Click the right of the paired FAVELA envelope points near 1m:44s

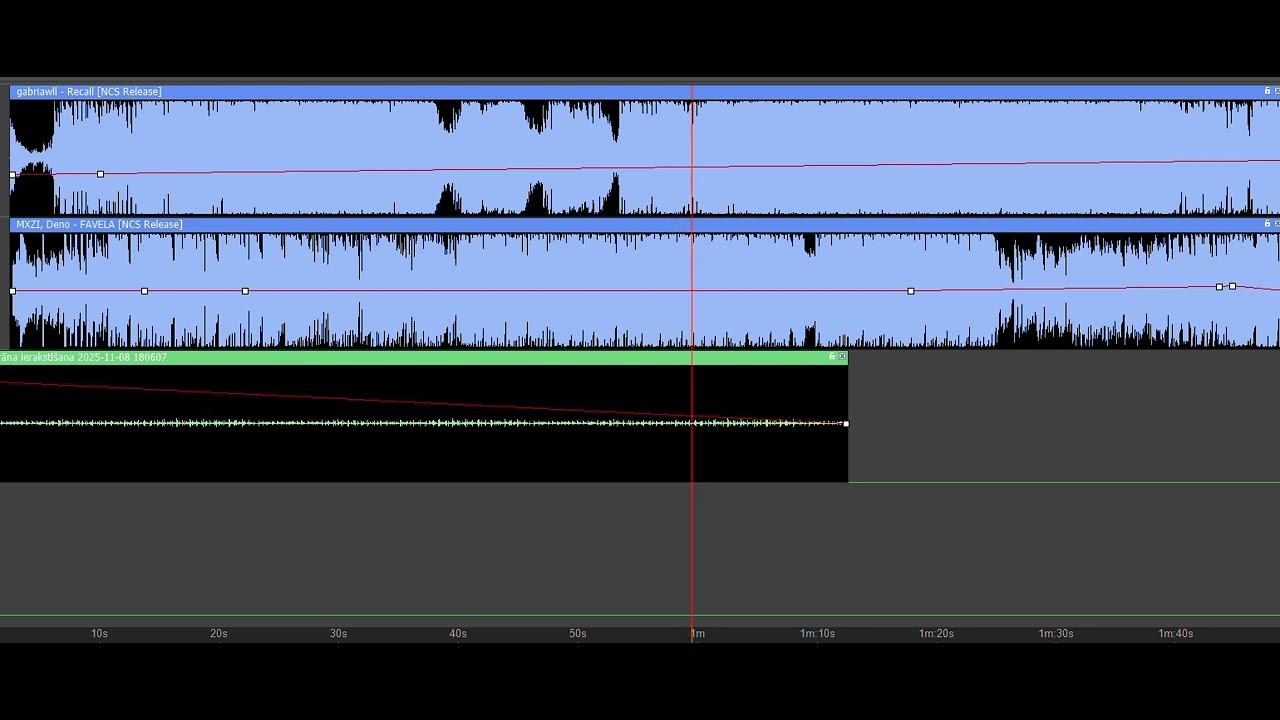click(1232, 287)
